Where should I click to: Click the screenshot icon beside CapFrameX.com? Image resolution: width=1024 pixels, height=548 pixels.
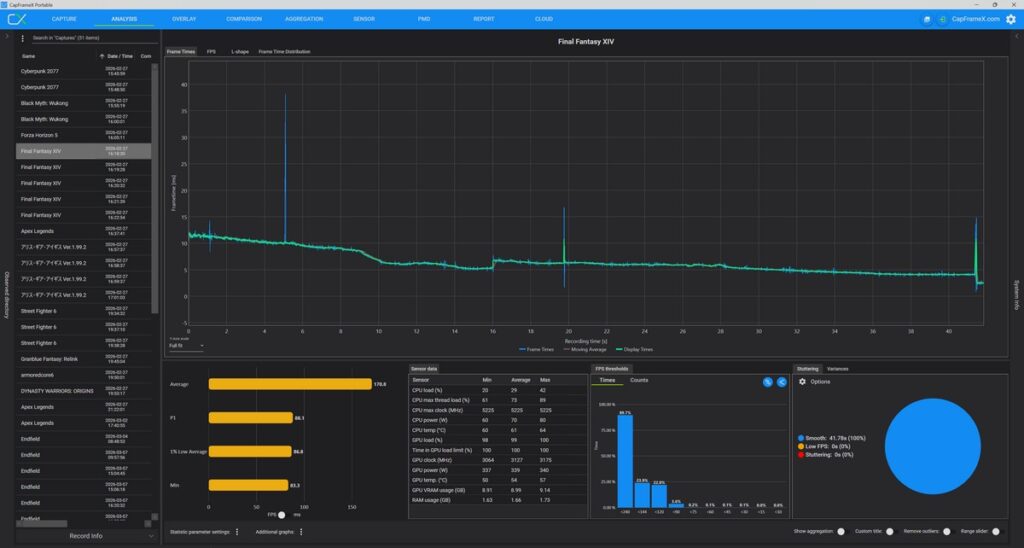point(926,19)
